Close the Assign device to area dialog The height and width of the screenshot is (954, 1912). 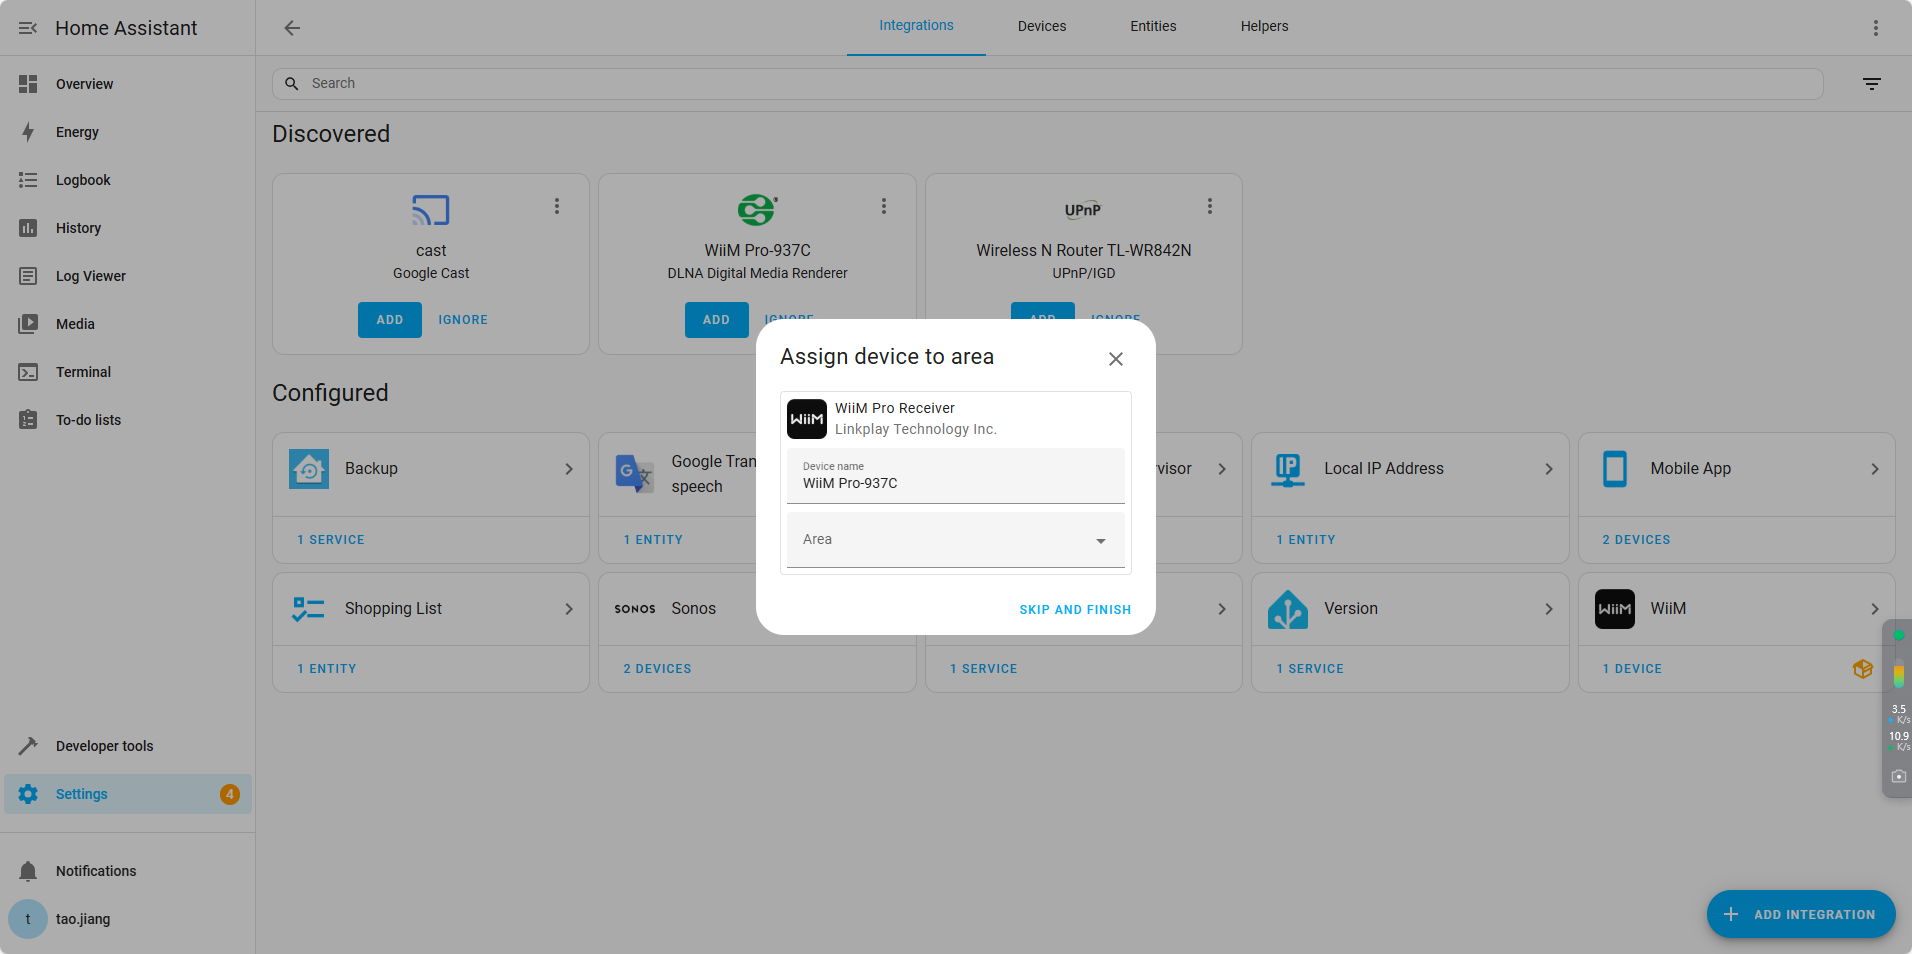click(1116, 359)
